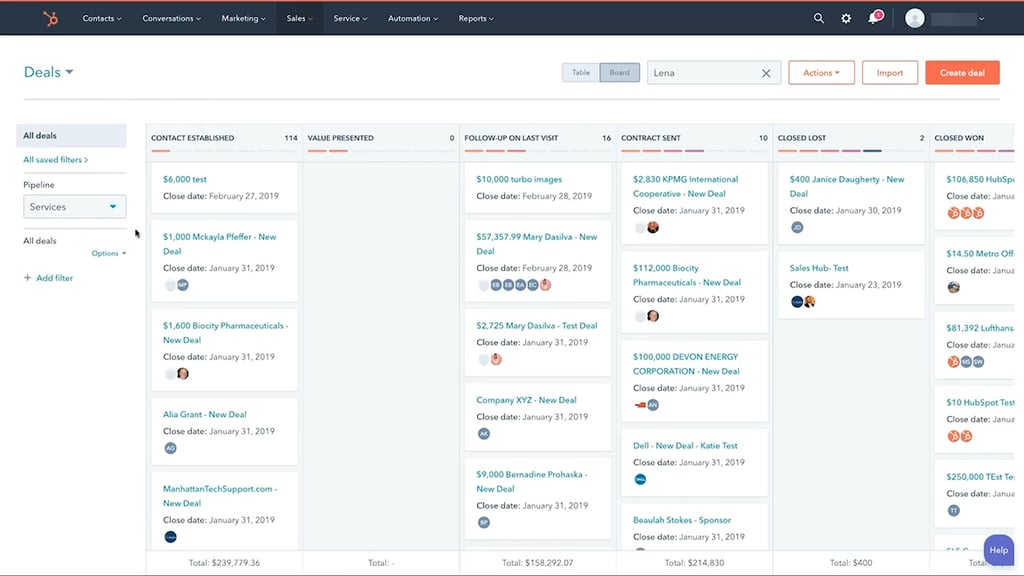Click avatar on Company XYZ deal card
The width and height of the screenshot is (1024, 576).
coord(484,434)
